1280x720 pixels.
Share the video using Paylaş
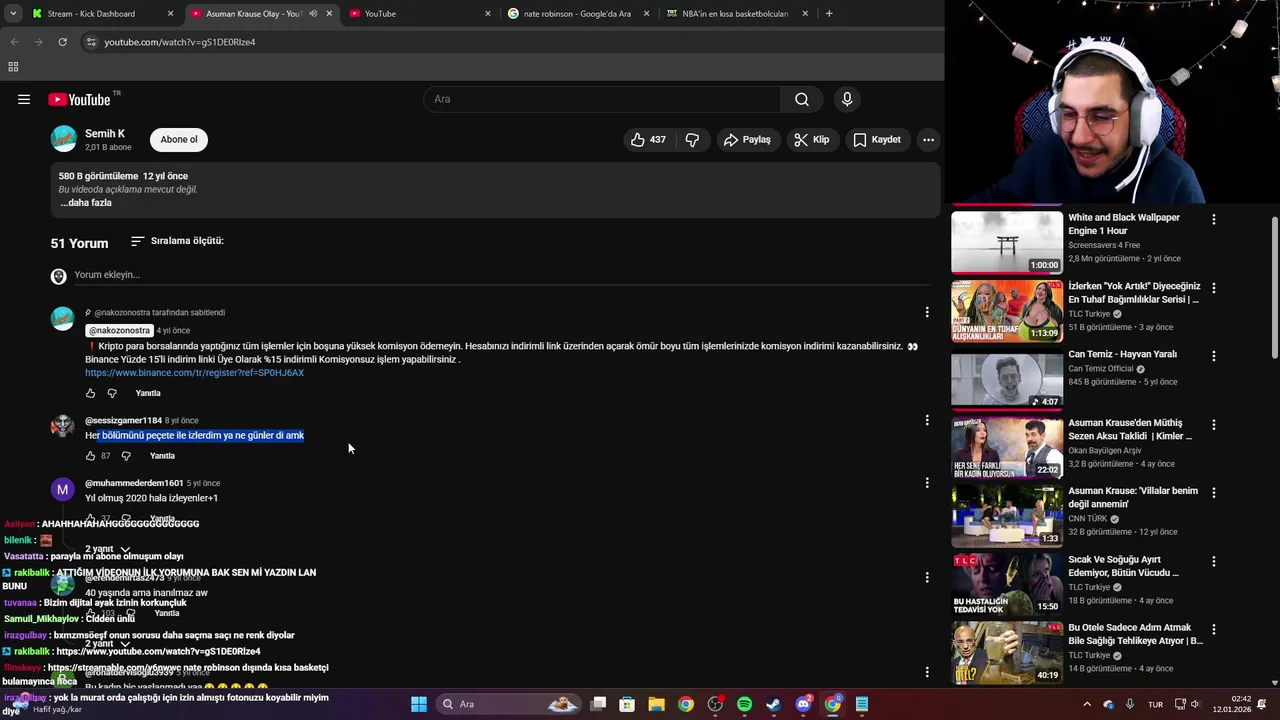click(748, 140)
